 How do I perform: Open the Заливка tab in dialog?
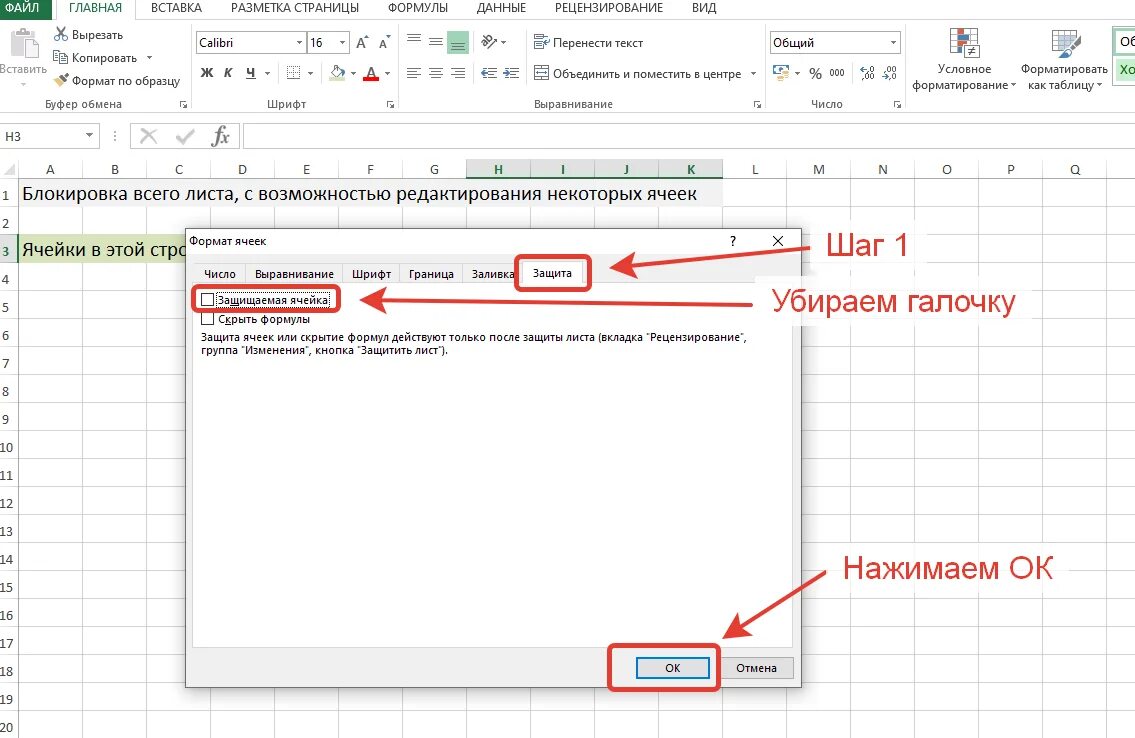tap(492, 274)
